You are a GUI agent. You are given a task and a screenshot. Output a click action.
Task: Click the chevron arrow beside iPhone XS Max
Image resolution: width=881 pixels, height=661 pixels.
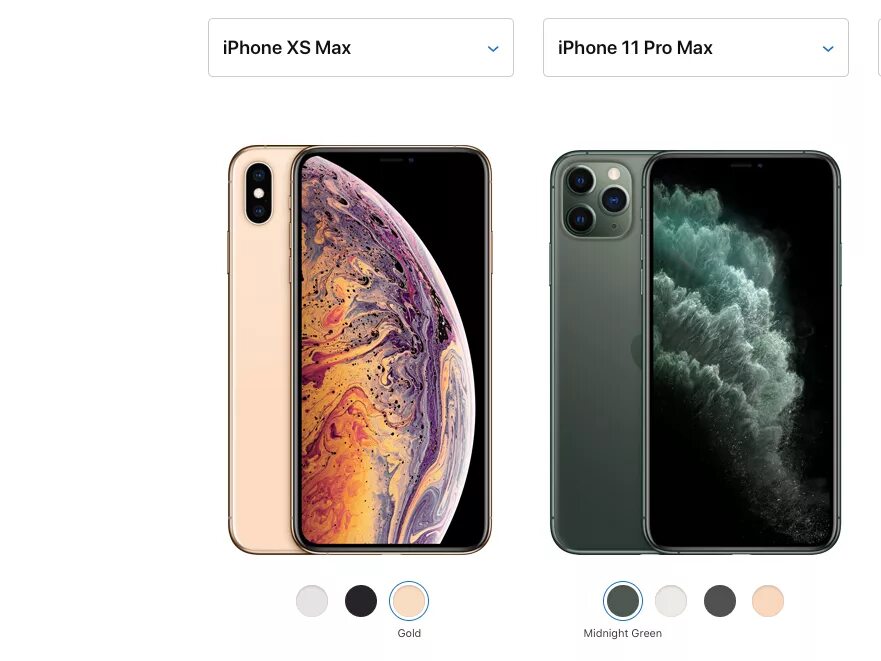(493, 49)
